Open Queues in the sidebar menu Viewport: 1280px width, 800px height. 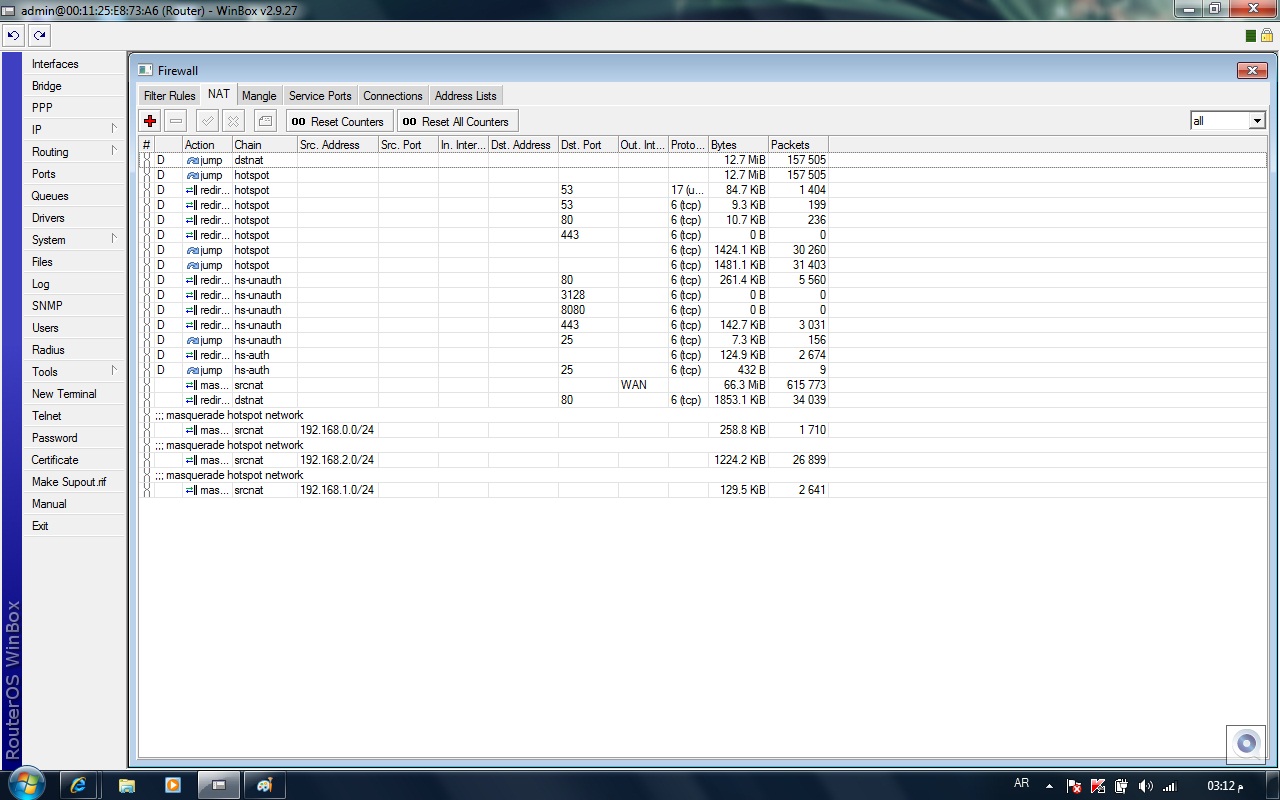pyautogui.click(x=76, y=196)
